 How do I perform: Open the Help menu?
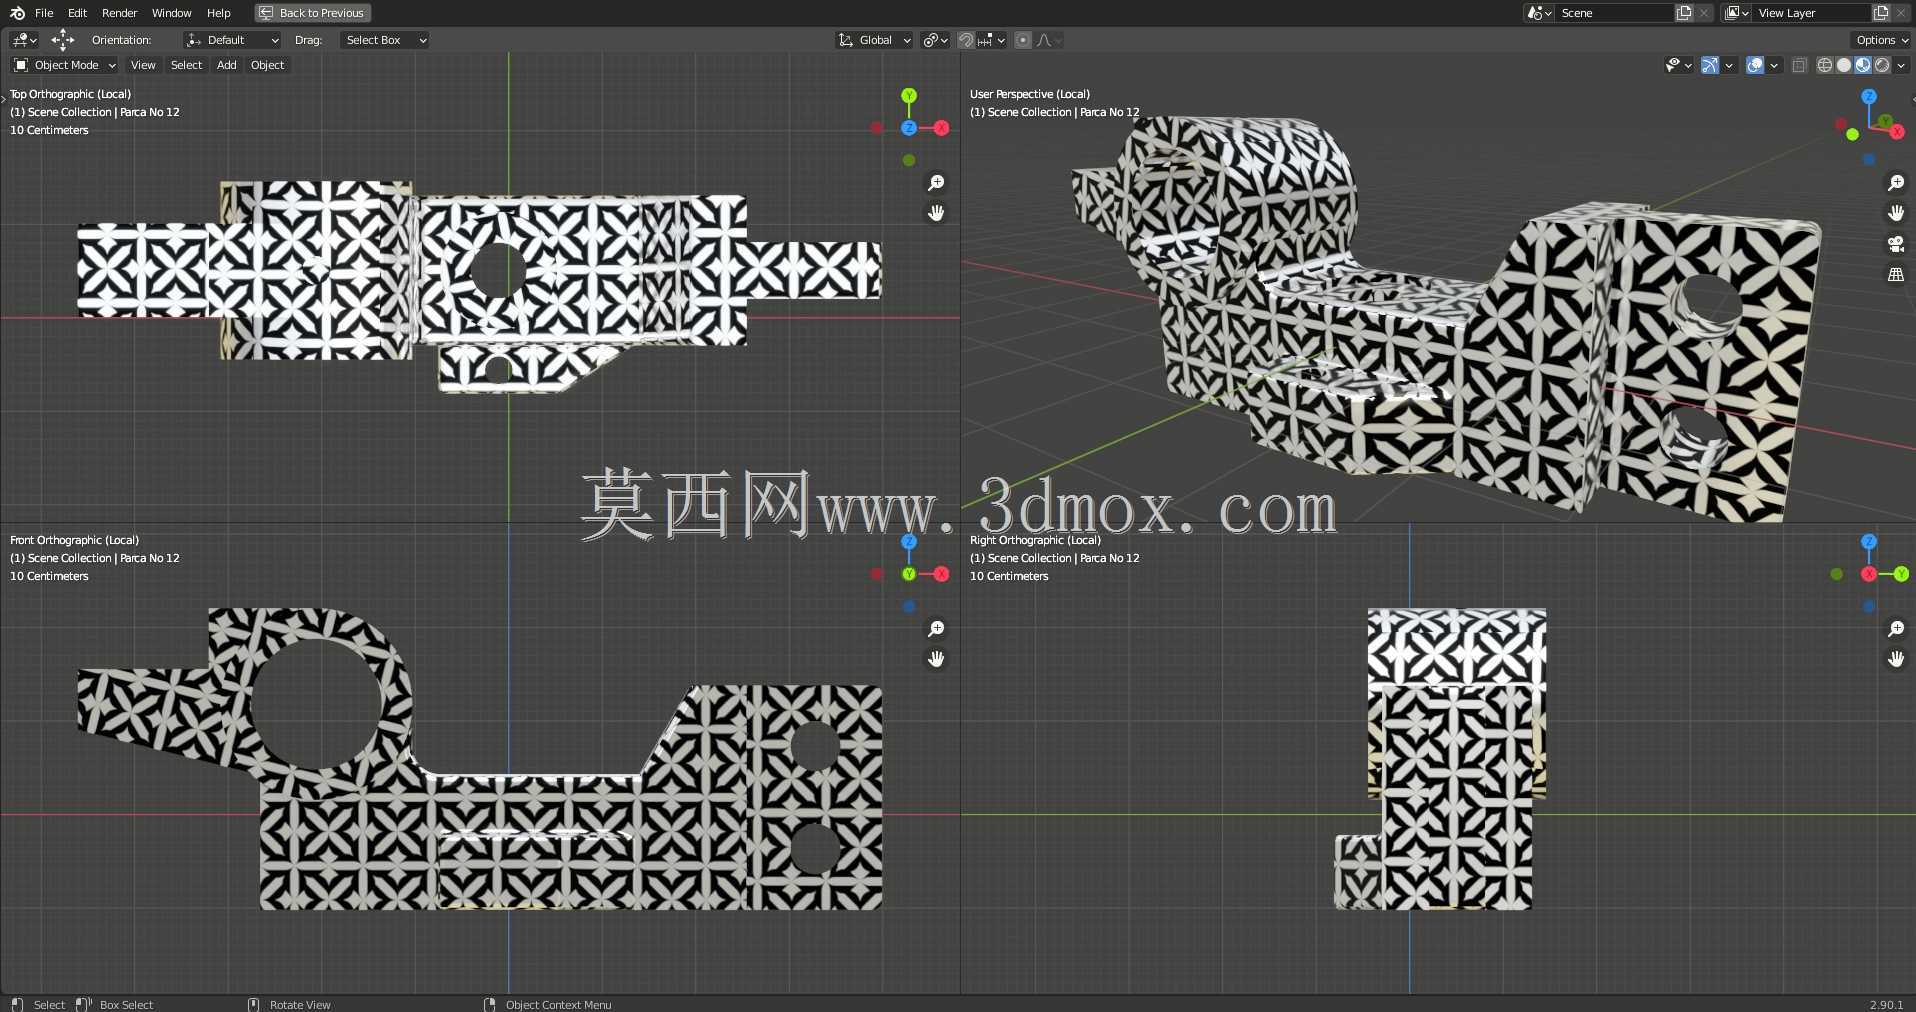[218, 13]
